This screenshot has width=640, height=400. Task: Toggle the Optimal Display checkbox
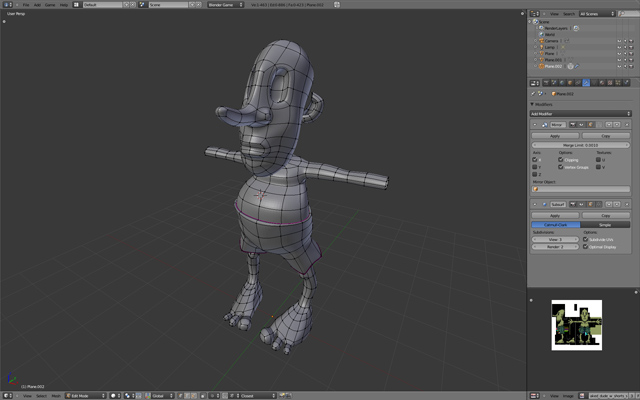585,247
